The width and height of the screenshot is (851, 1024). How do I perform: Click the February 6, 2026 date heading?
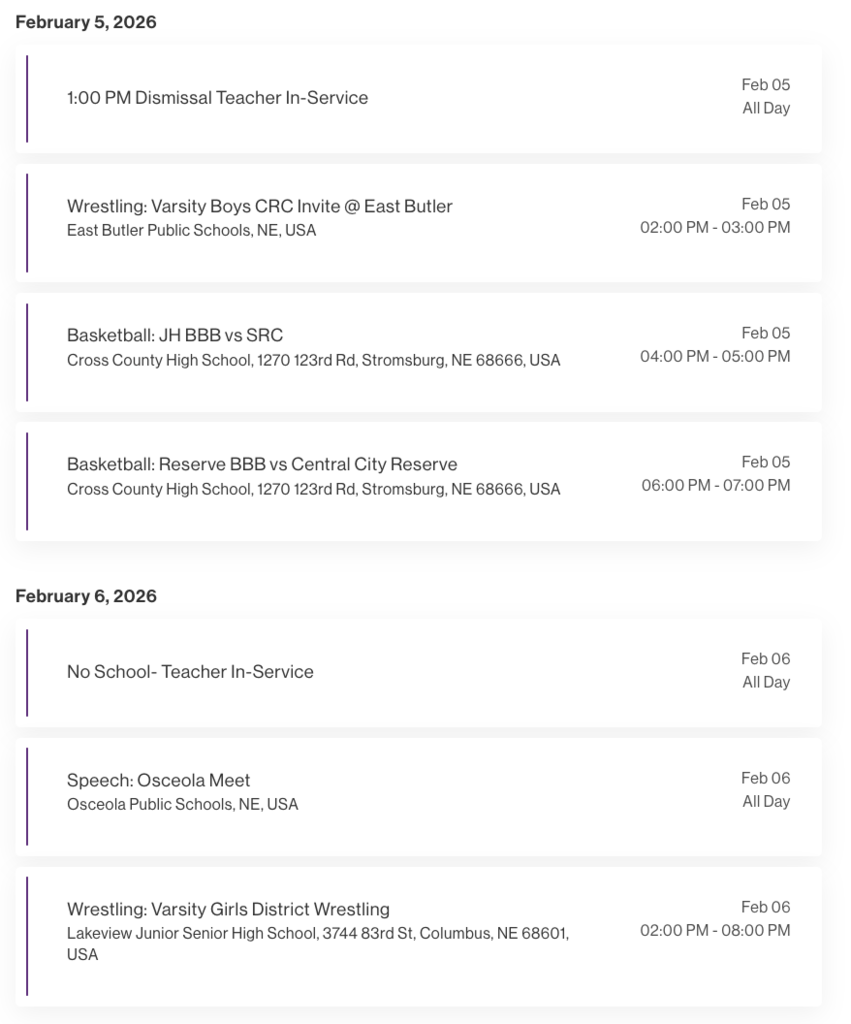pyautogui.click(x=86, y=596)
